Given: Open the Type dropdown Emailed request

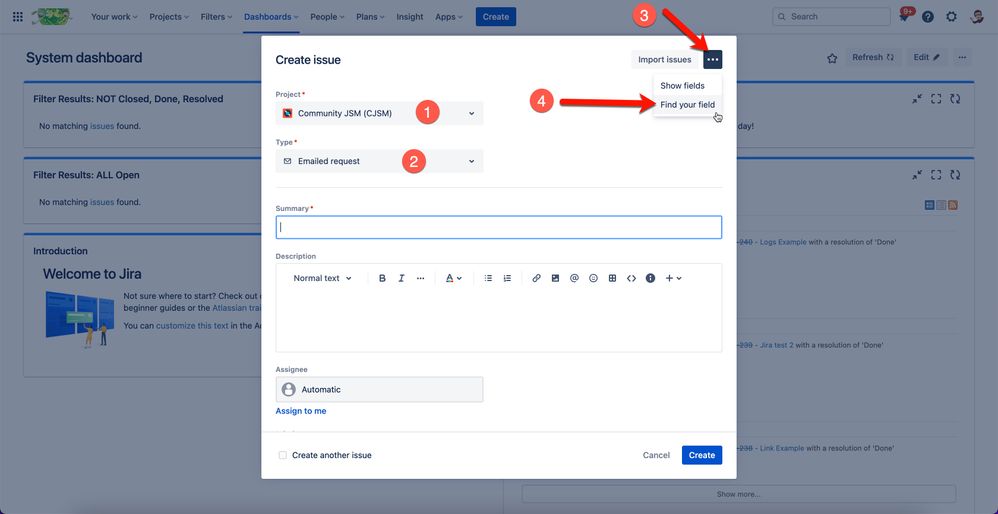Looking at the screenshot, I should 379,161.
